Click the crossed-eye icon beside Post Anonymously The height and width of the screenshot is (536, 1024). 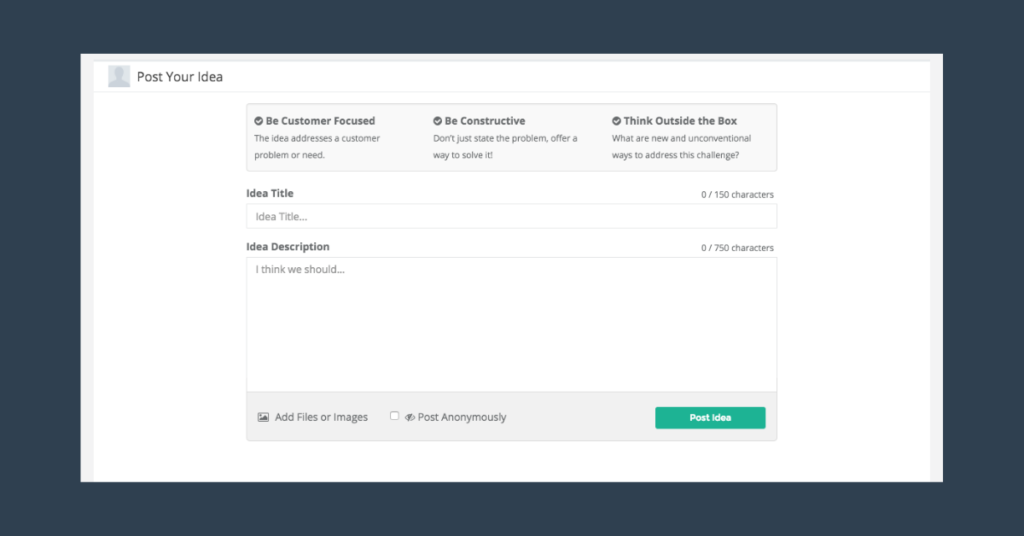(409, 417)
